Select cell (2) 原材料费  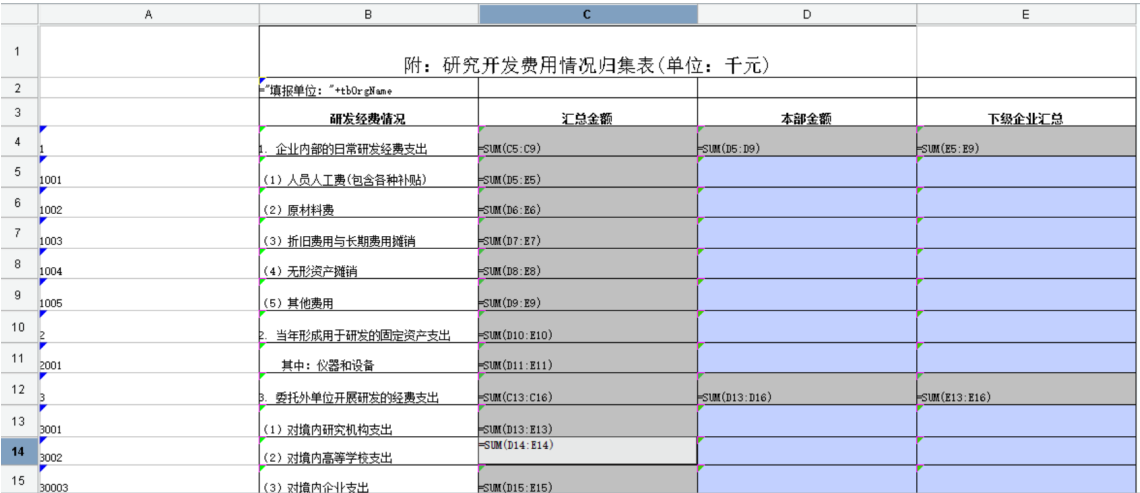click(x=369, y=202)
